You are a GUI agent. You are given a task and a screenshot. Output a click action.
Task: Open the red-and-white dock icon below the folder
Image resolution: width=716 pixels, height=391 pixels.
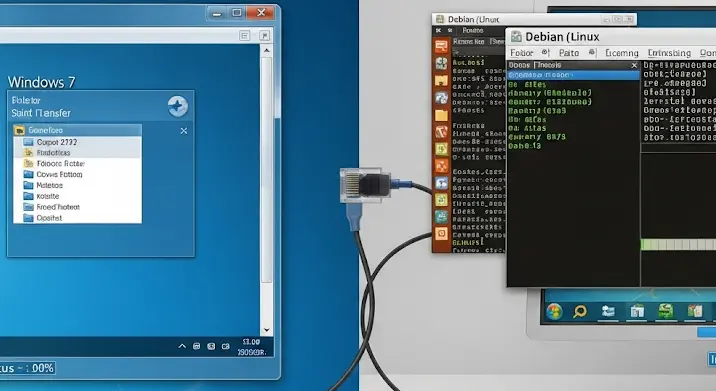[x=441, y=132]
